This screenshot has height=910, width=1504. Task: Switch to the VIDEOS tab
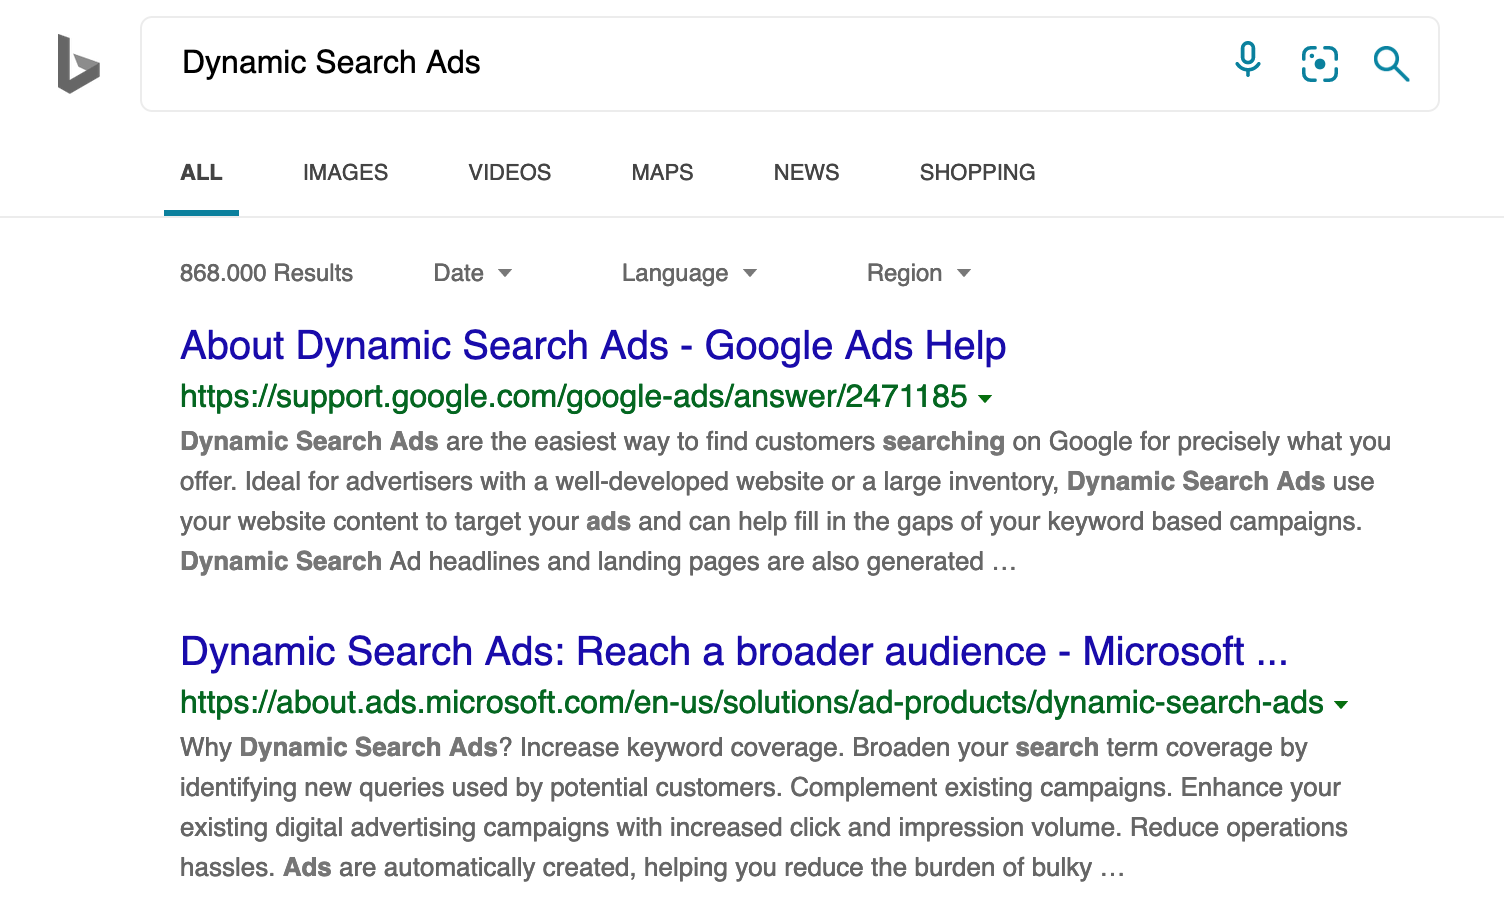click(x=509, y=172)
